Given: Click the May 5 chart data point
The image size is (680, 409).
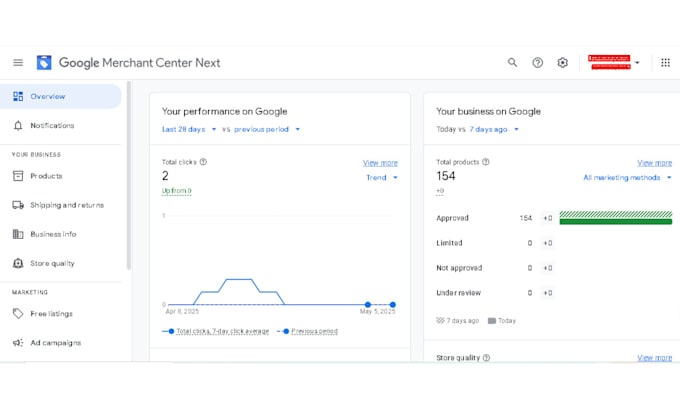Looking at the screenshot, I should [392, 304].
